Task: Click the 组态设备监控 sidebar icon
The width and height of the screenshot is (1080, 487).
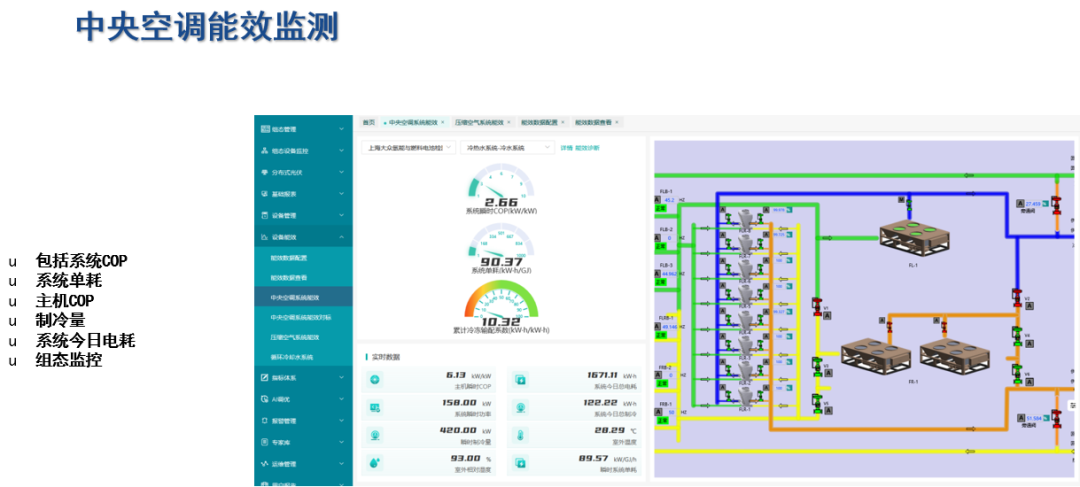Action: click(265, 151)
